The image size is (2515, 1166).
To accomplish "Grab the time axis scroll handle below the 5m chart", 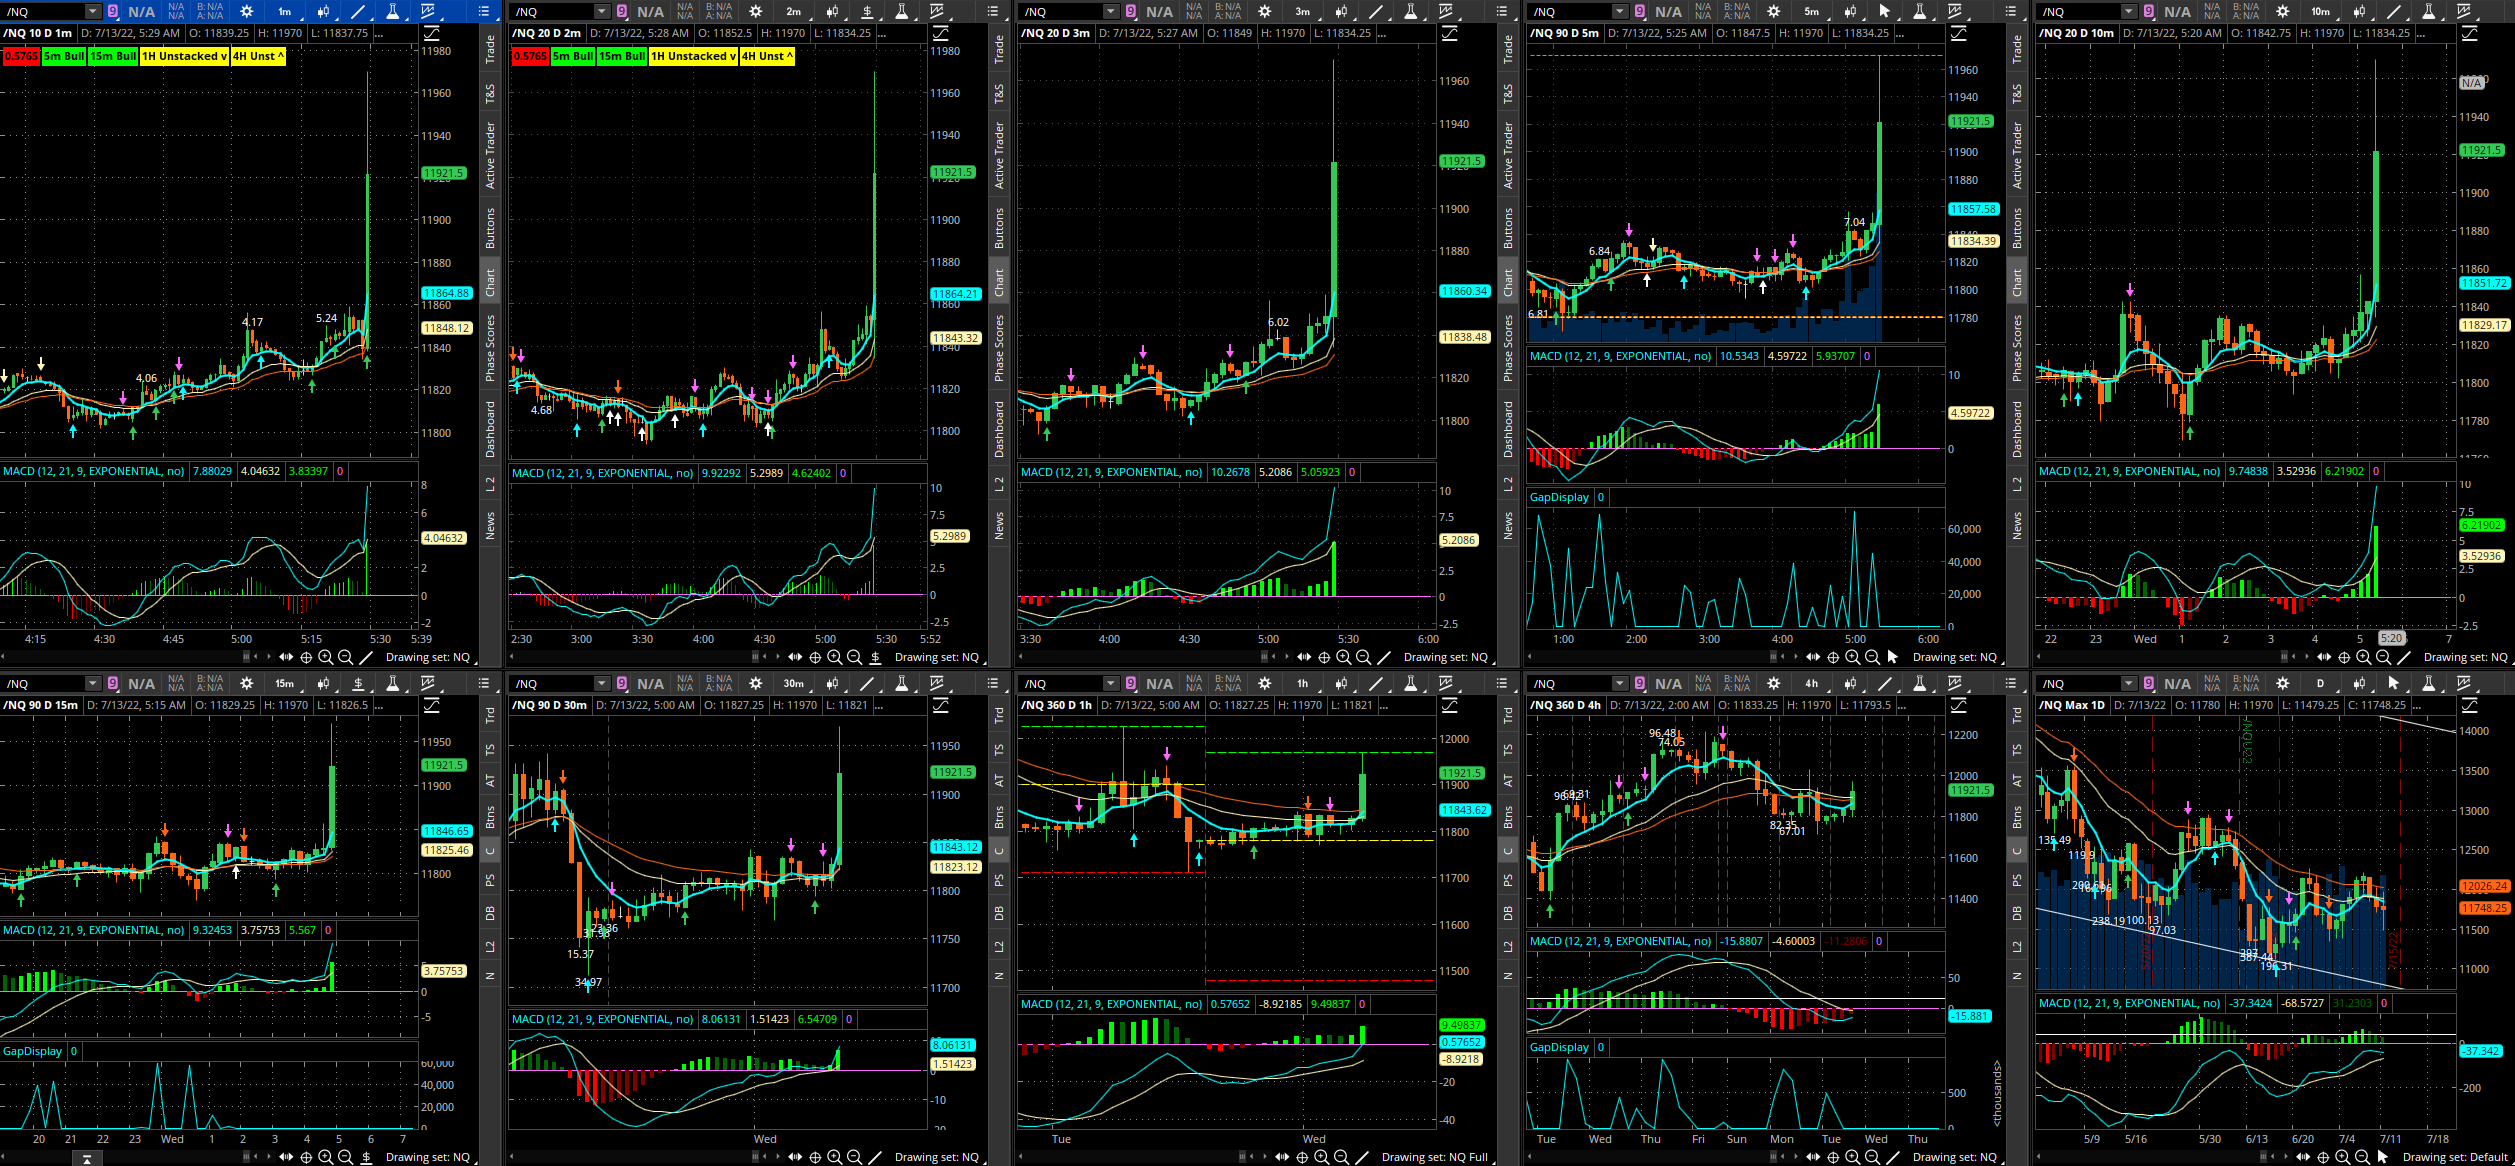I will coord(1773,657).
